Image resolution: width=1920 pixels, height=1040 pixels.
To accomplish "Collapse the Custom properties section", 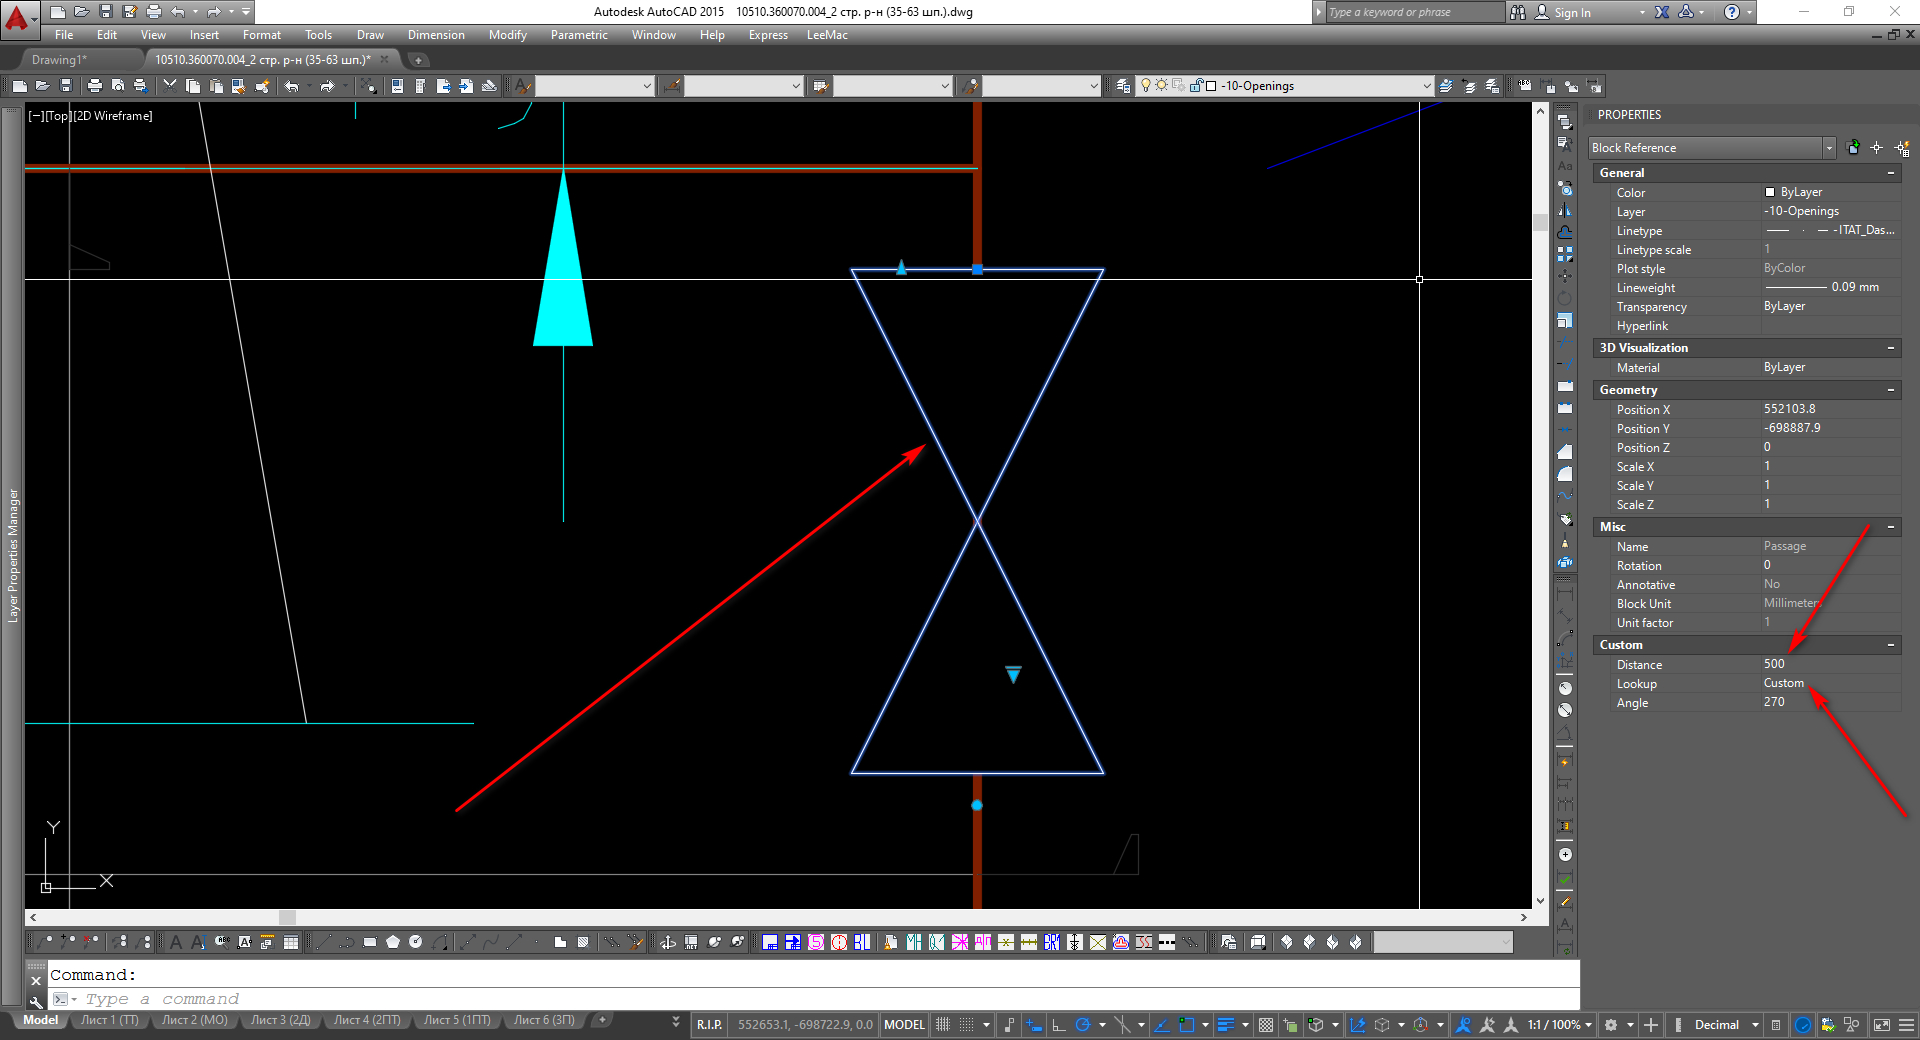I will tap(1891, 645).
